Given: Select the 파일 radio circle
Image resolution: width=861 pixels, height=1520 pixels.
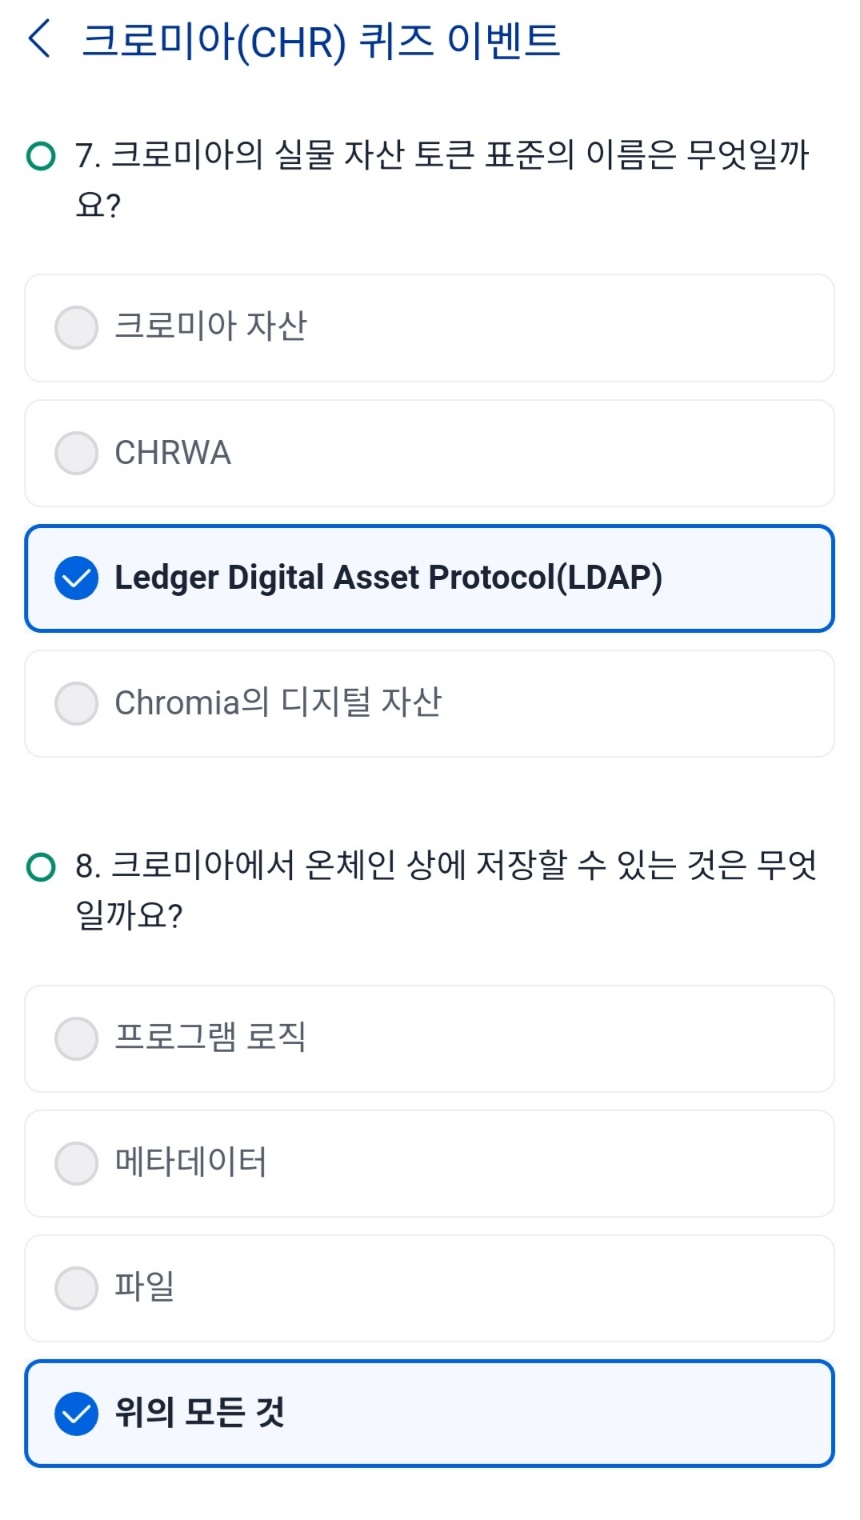Looking at the screenshot, I should point(77,1288).
